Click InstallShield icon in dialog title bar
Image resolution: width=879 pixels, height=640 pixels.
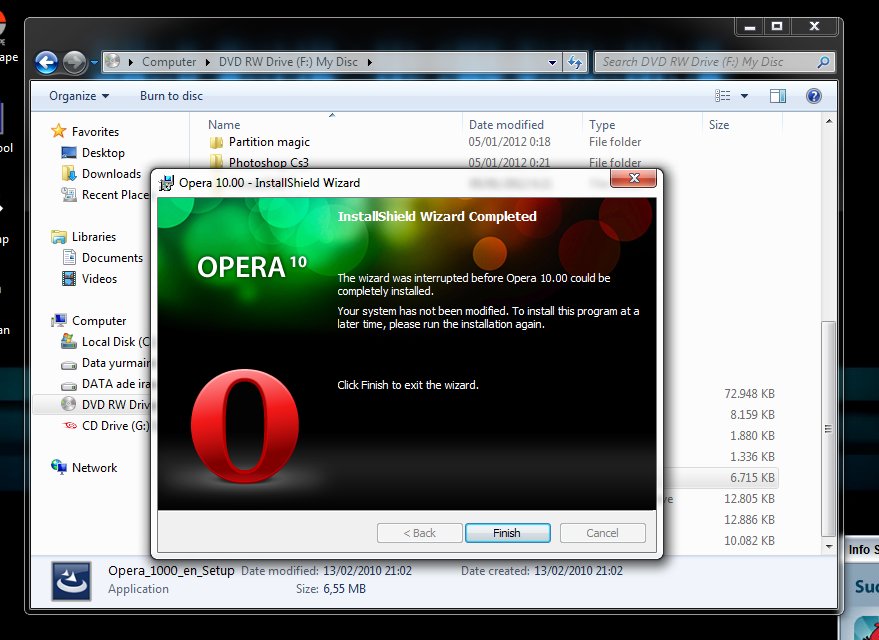(166, 183)
